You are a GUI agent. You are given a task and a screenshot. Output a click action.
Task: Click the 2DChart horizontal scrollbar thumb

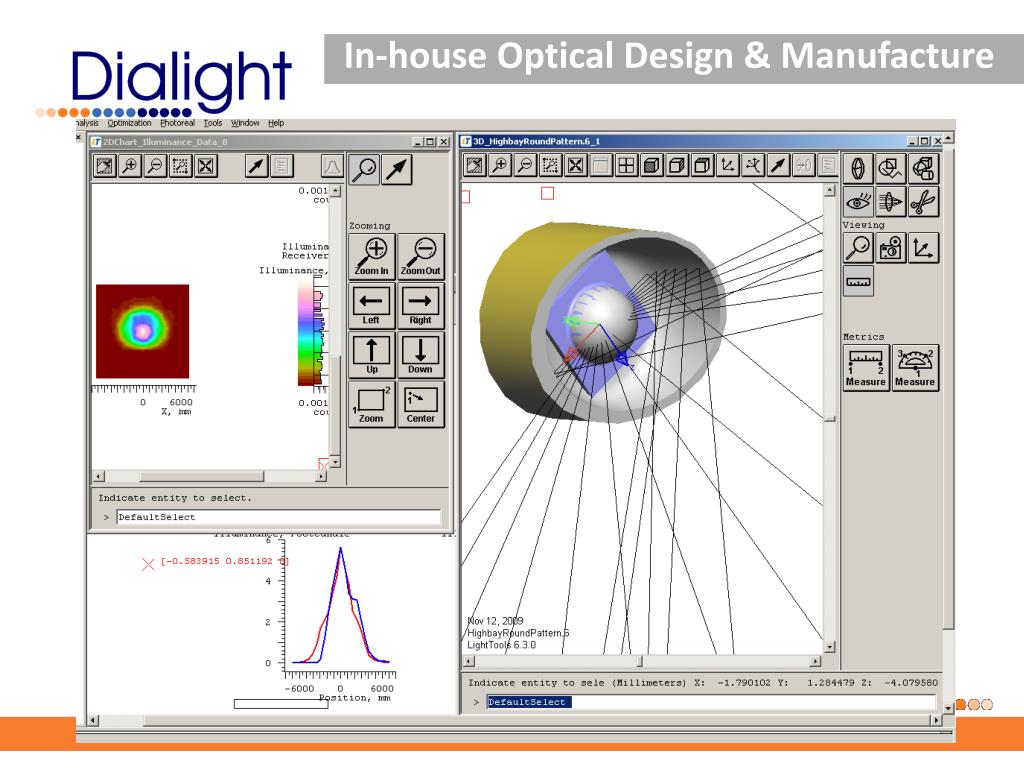[x=202, y=477]
